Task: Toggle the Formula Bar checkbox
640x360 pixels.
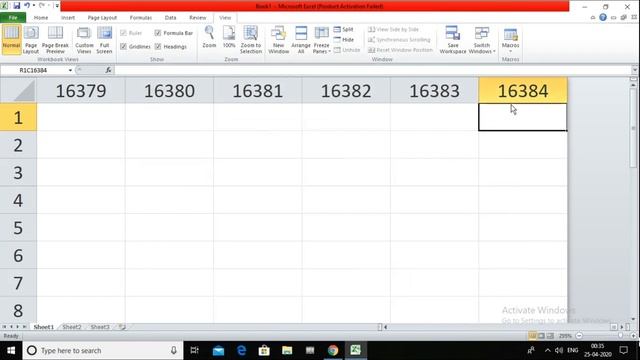Action: click(158, 33)
